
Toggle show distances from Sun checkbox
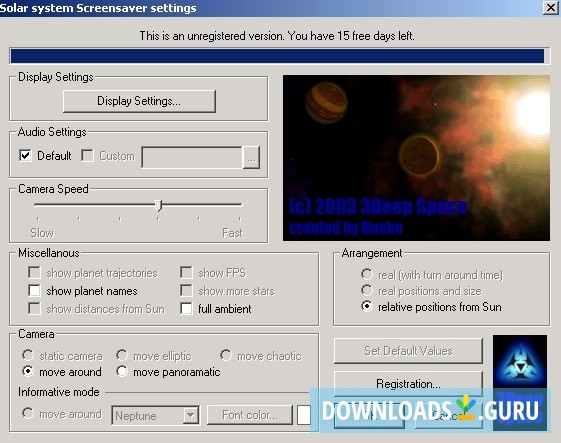(x=34, y=308)
